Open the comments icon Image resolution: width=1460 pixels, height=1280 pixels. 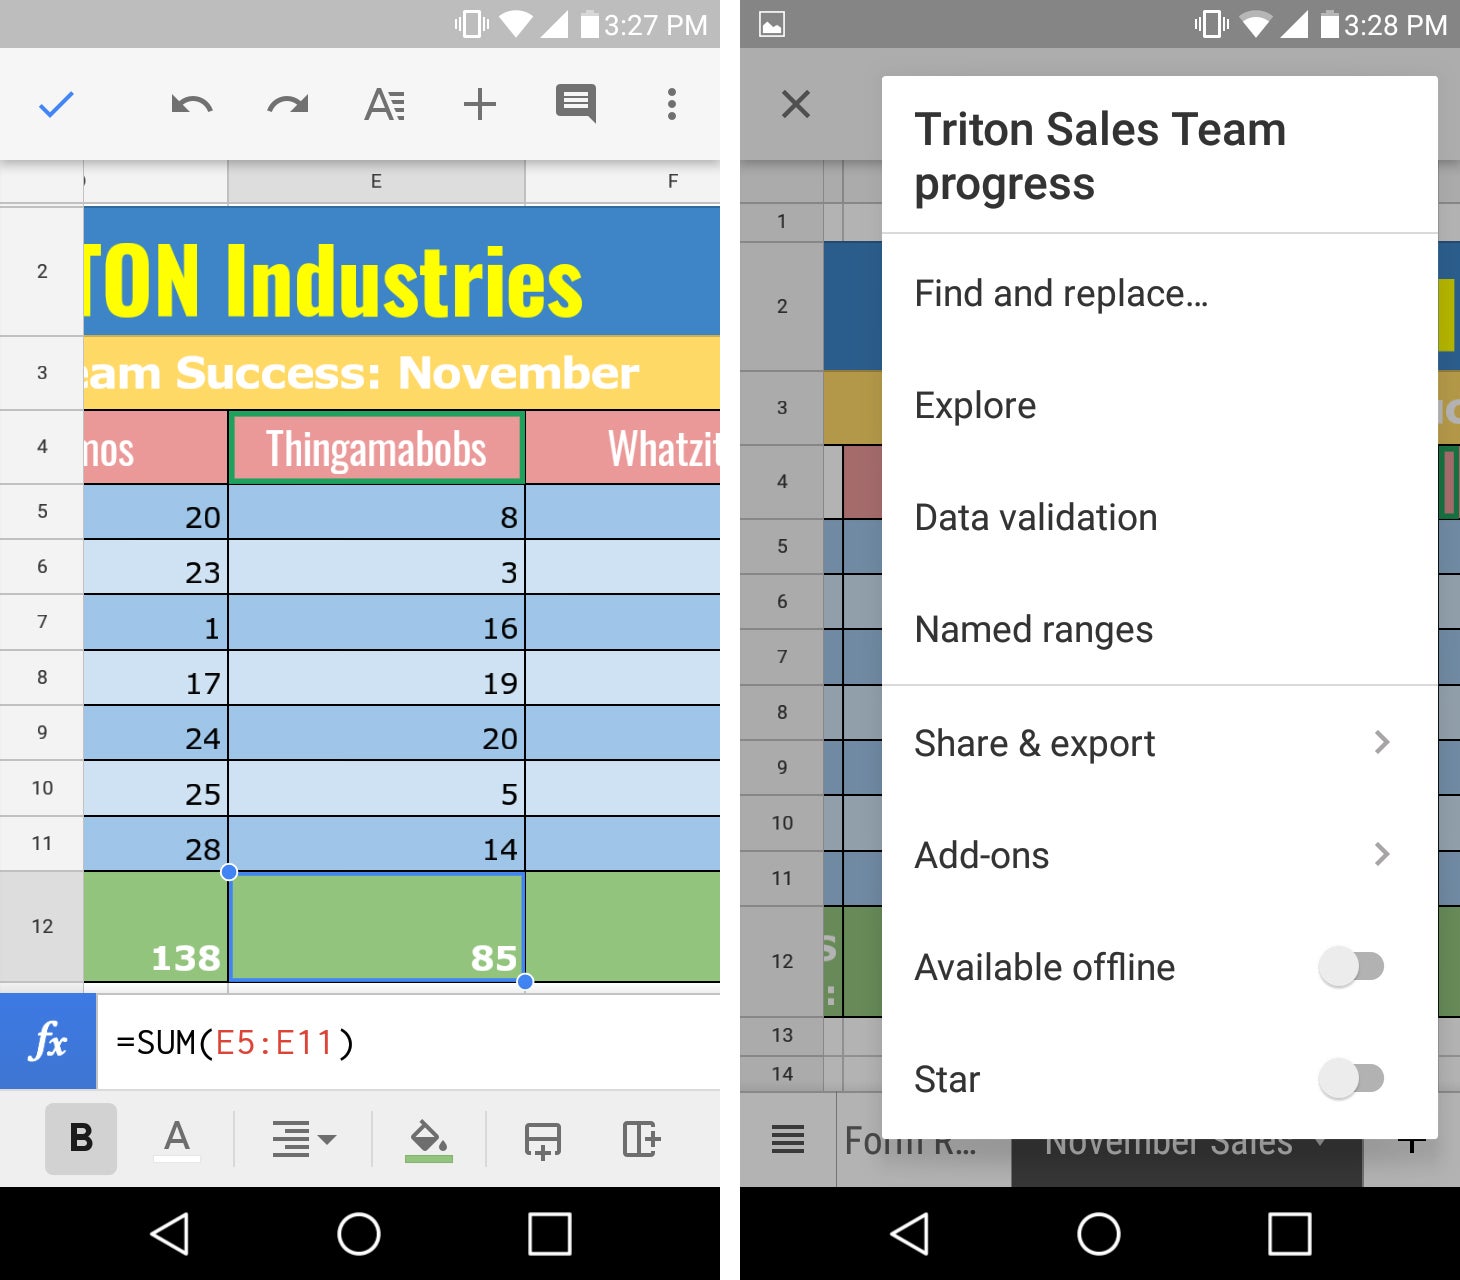(576, 104)
